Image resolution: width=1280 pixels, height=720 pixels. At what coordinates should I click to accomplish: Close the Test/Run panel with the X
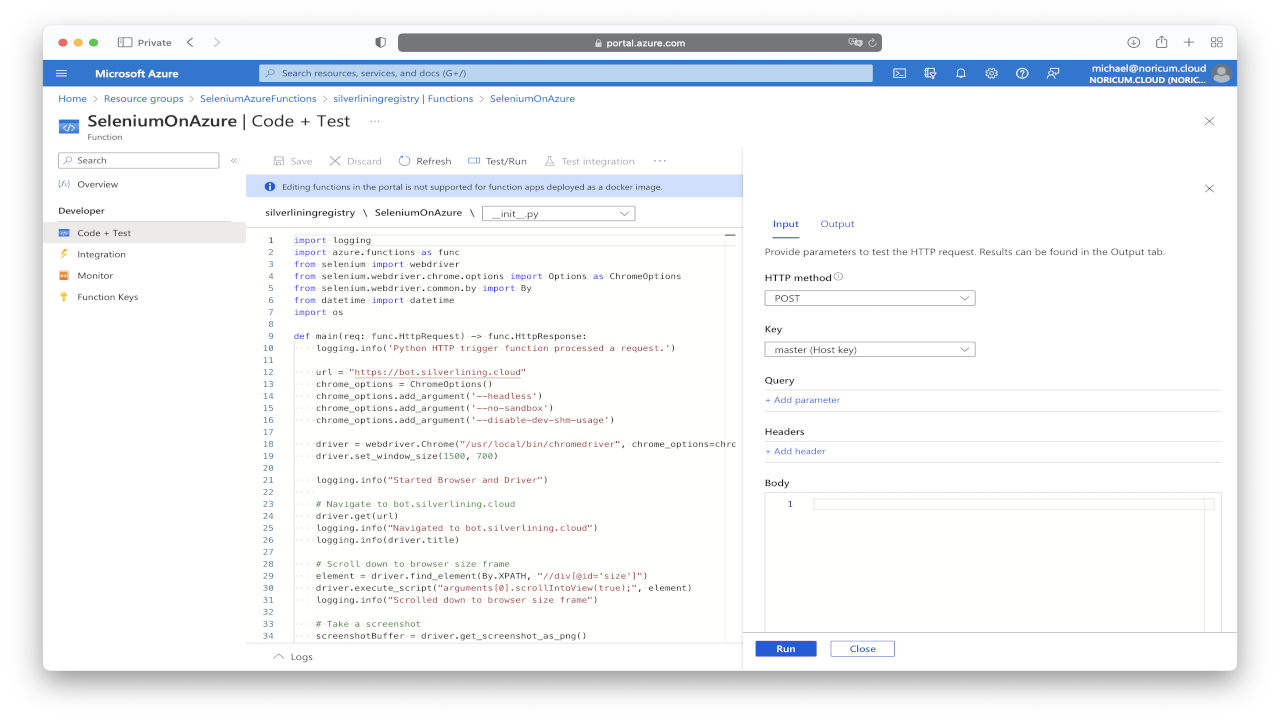[x=1209, y=188]
